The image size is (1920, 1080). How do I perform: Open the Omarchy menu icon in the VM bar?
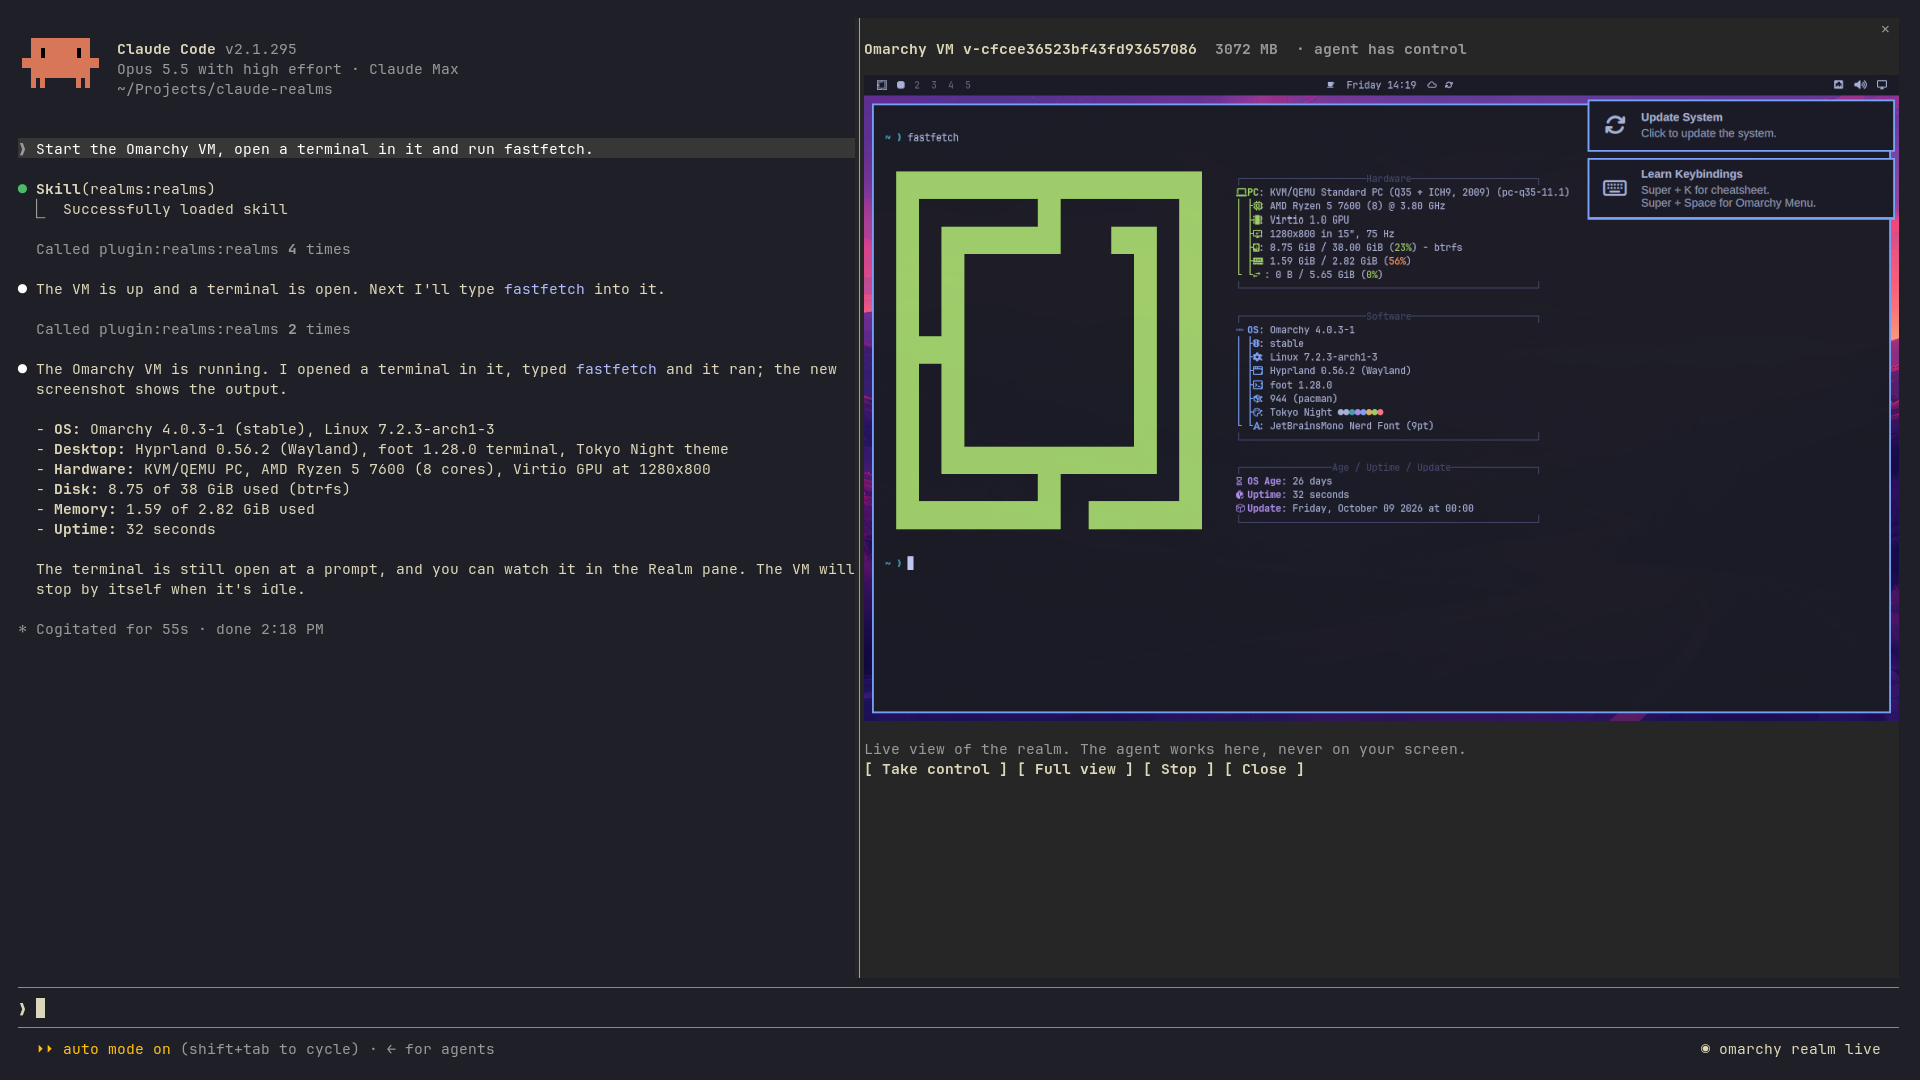[x=882, y=85]
